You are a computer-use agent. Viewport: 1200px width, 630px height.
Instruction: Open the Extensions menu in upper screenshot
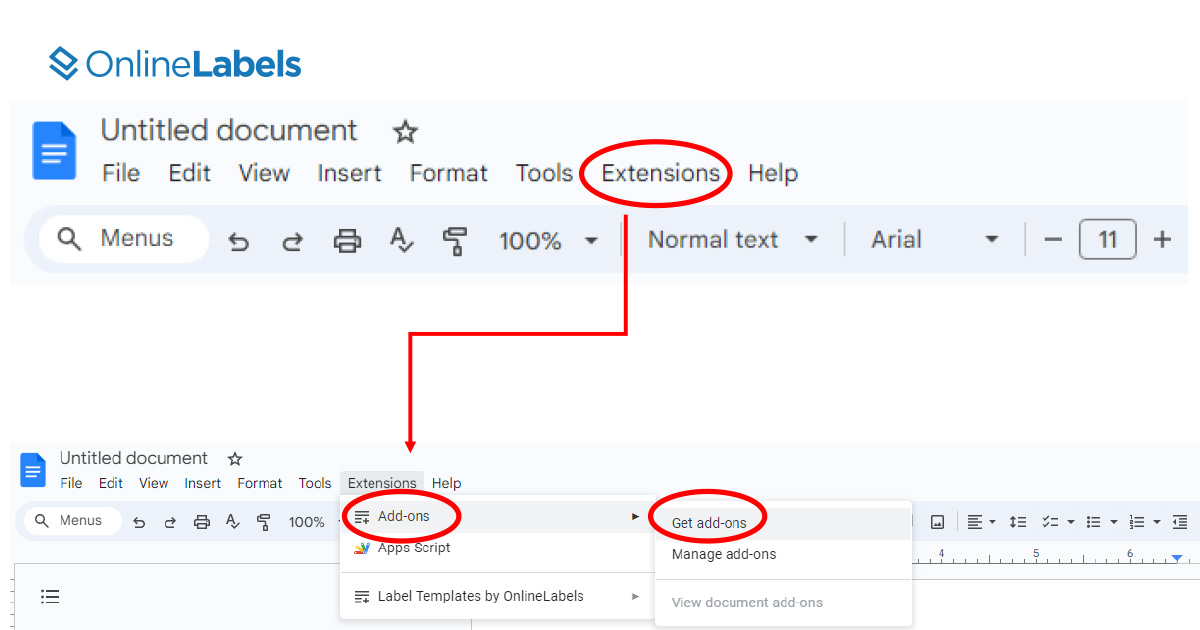click(660, 173)
